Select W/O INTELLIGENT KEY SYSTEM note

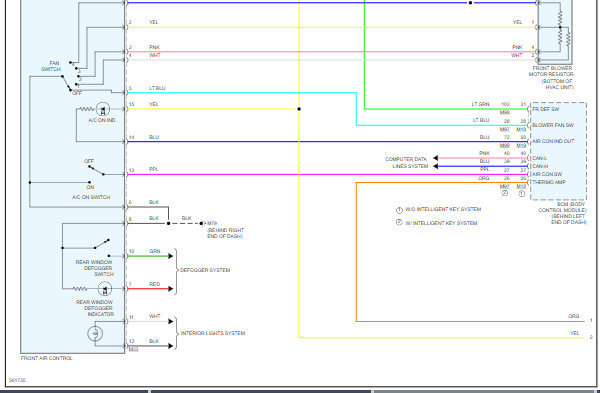pyautogui.click(x=443, y=209)
